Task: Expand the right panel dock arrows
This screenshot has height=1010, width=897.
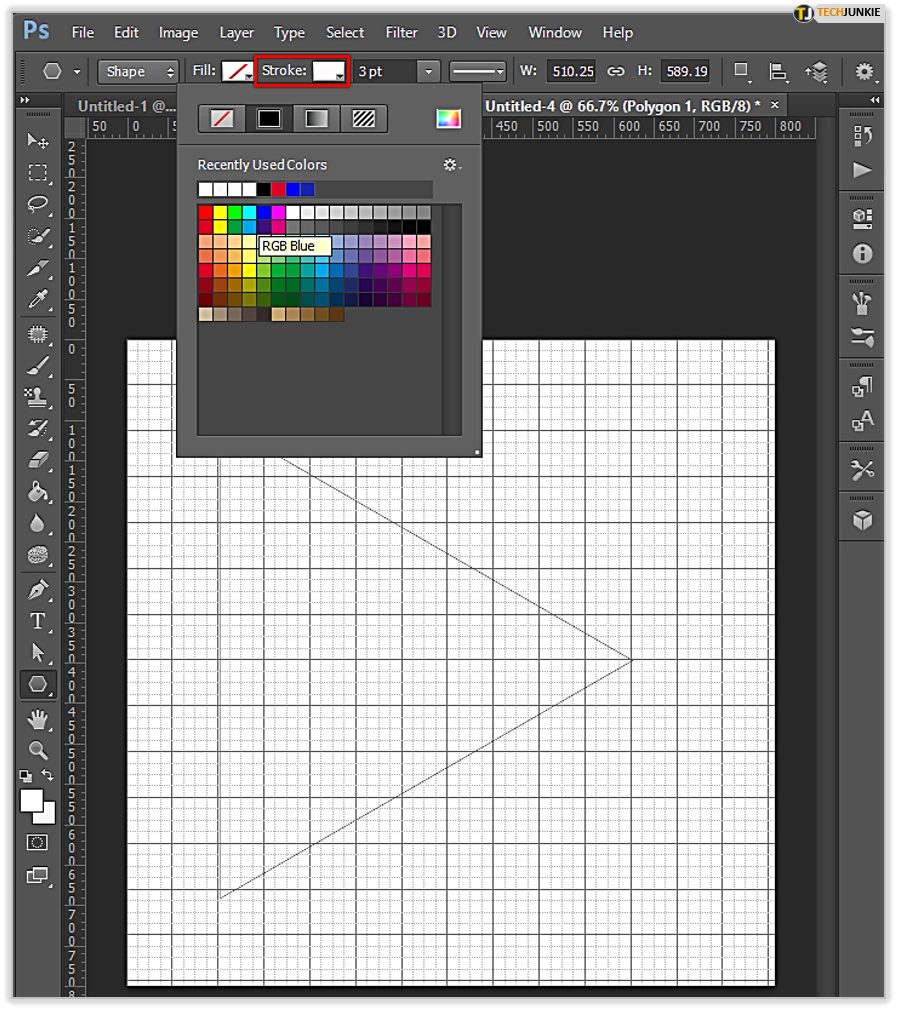Action: click(x=874, y=100)
